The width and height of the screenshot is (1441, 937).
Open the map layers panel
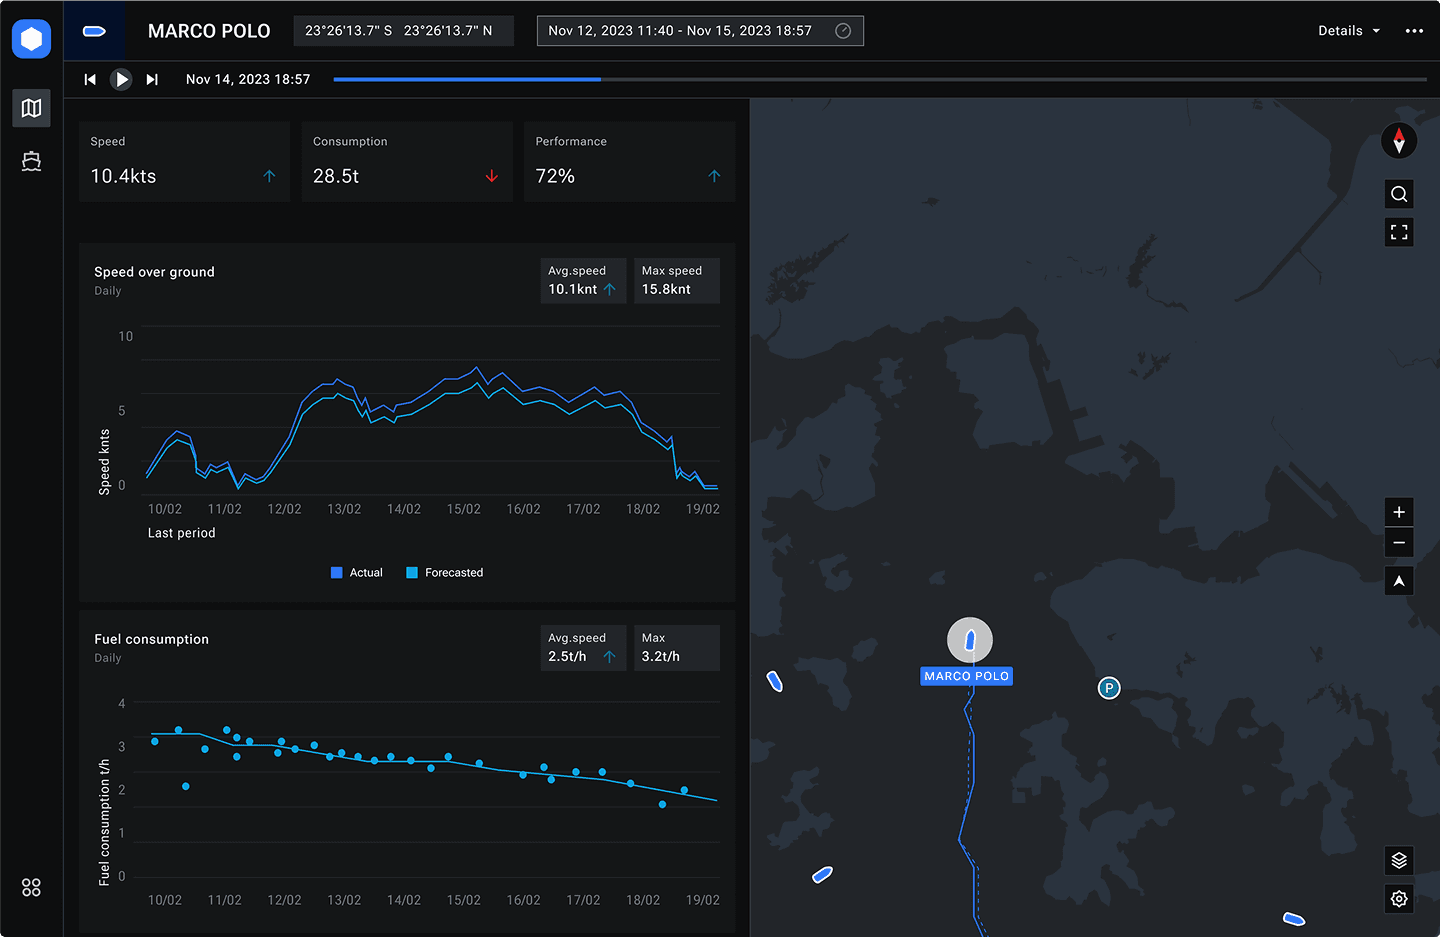(x=1399, y=860)
